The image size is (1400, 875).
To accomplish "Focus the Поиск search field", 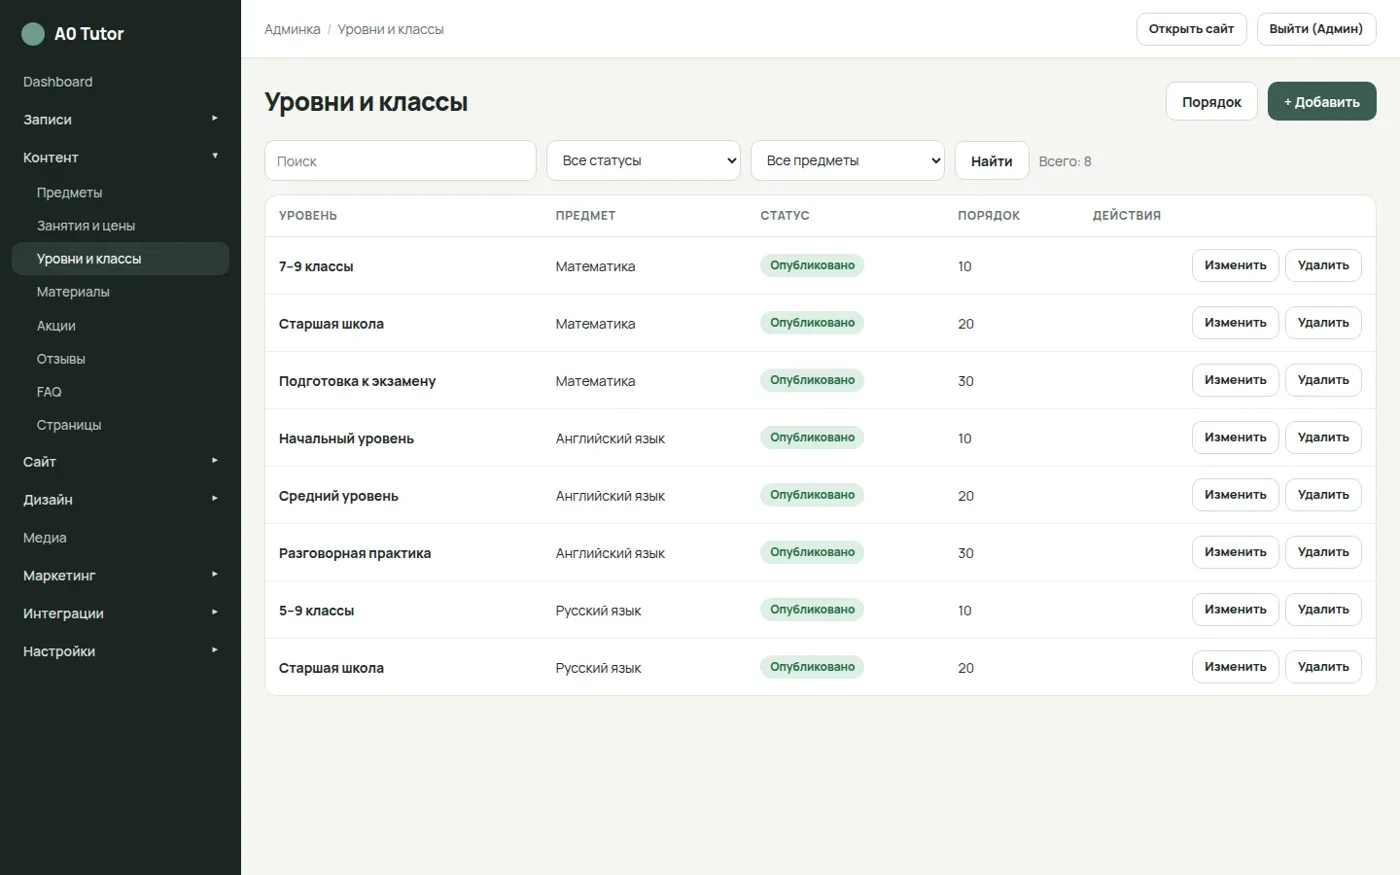I will coord(400,161).
